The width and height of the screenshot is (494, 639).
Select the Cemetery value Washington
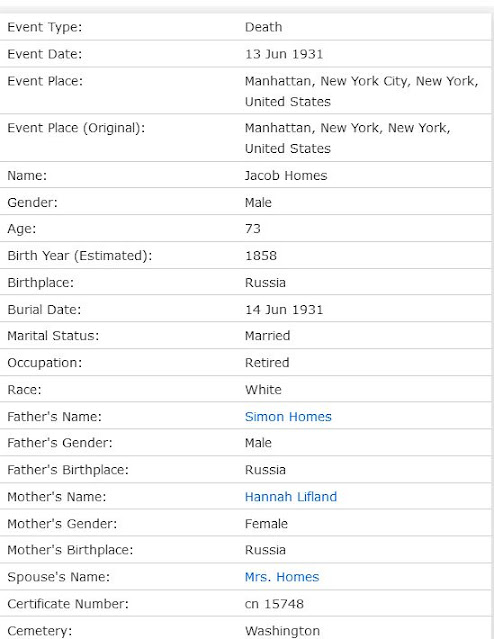click(x=282, y=630)
